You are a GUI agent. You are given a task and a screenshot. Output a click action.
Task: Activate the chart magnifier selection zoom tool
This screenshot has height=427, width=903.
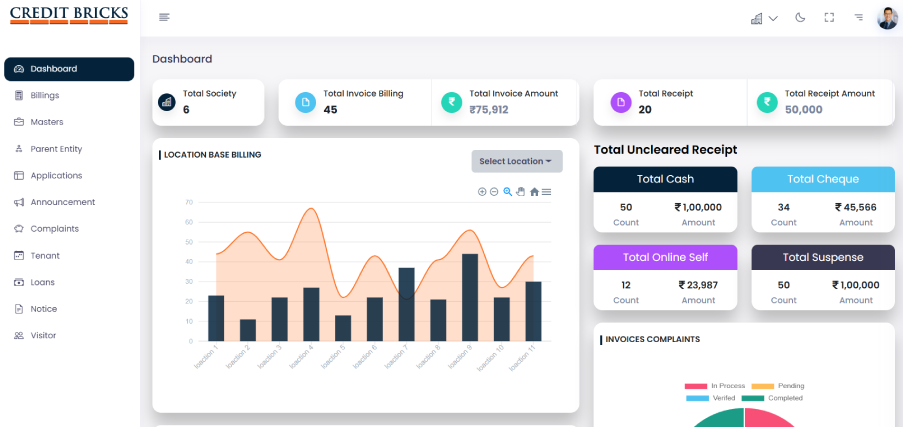pos(508,191)
